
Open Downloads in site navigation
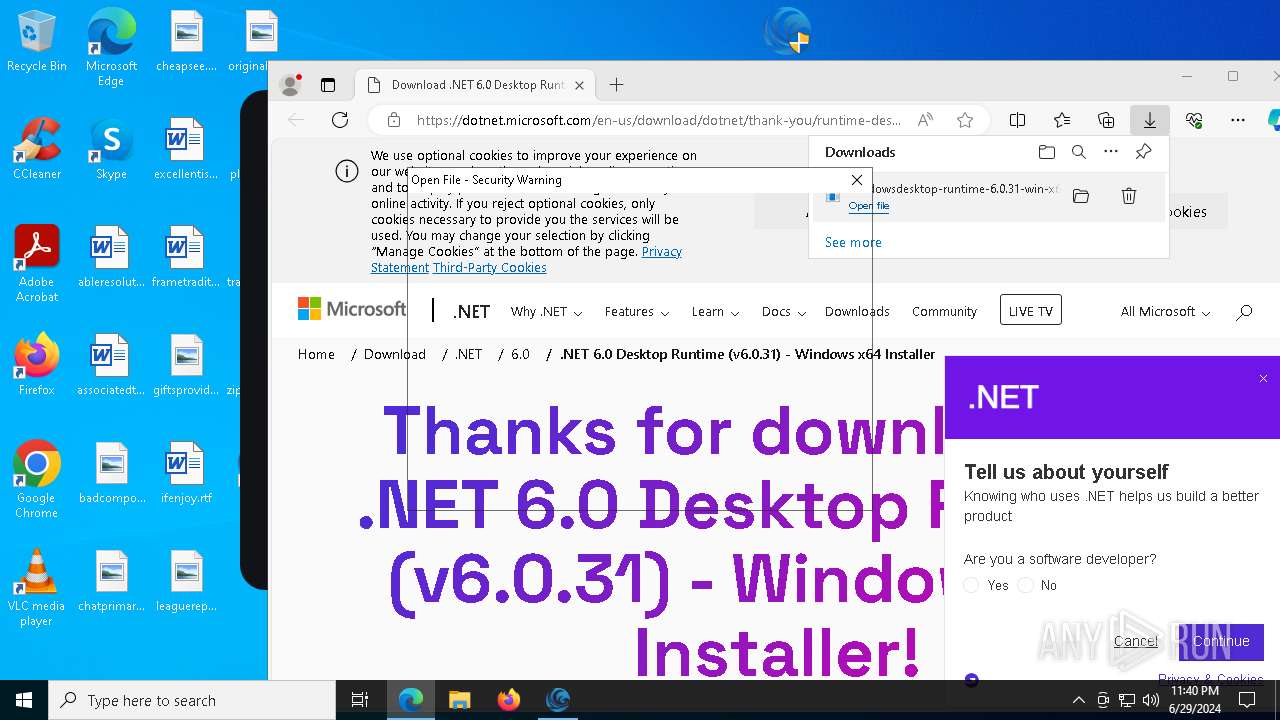pyautogui.click(x=857, y=312)
